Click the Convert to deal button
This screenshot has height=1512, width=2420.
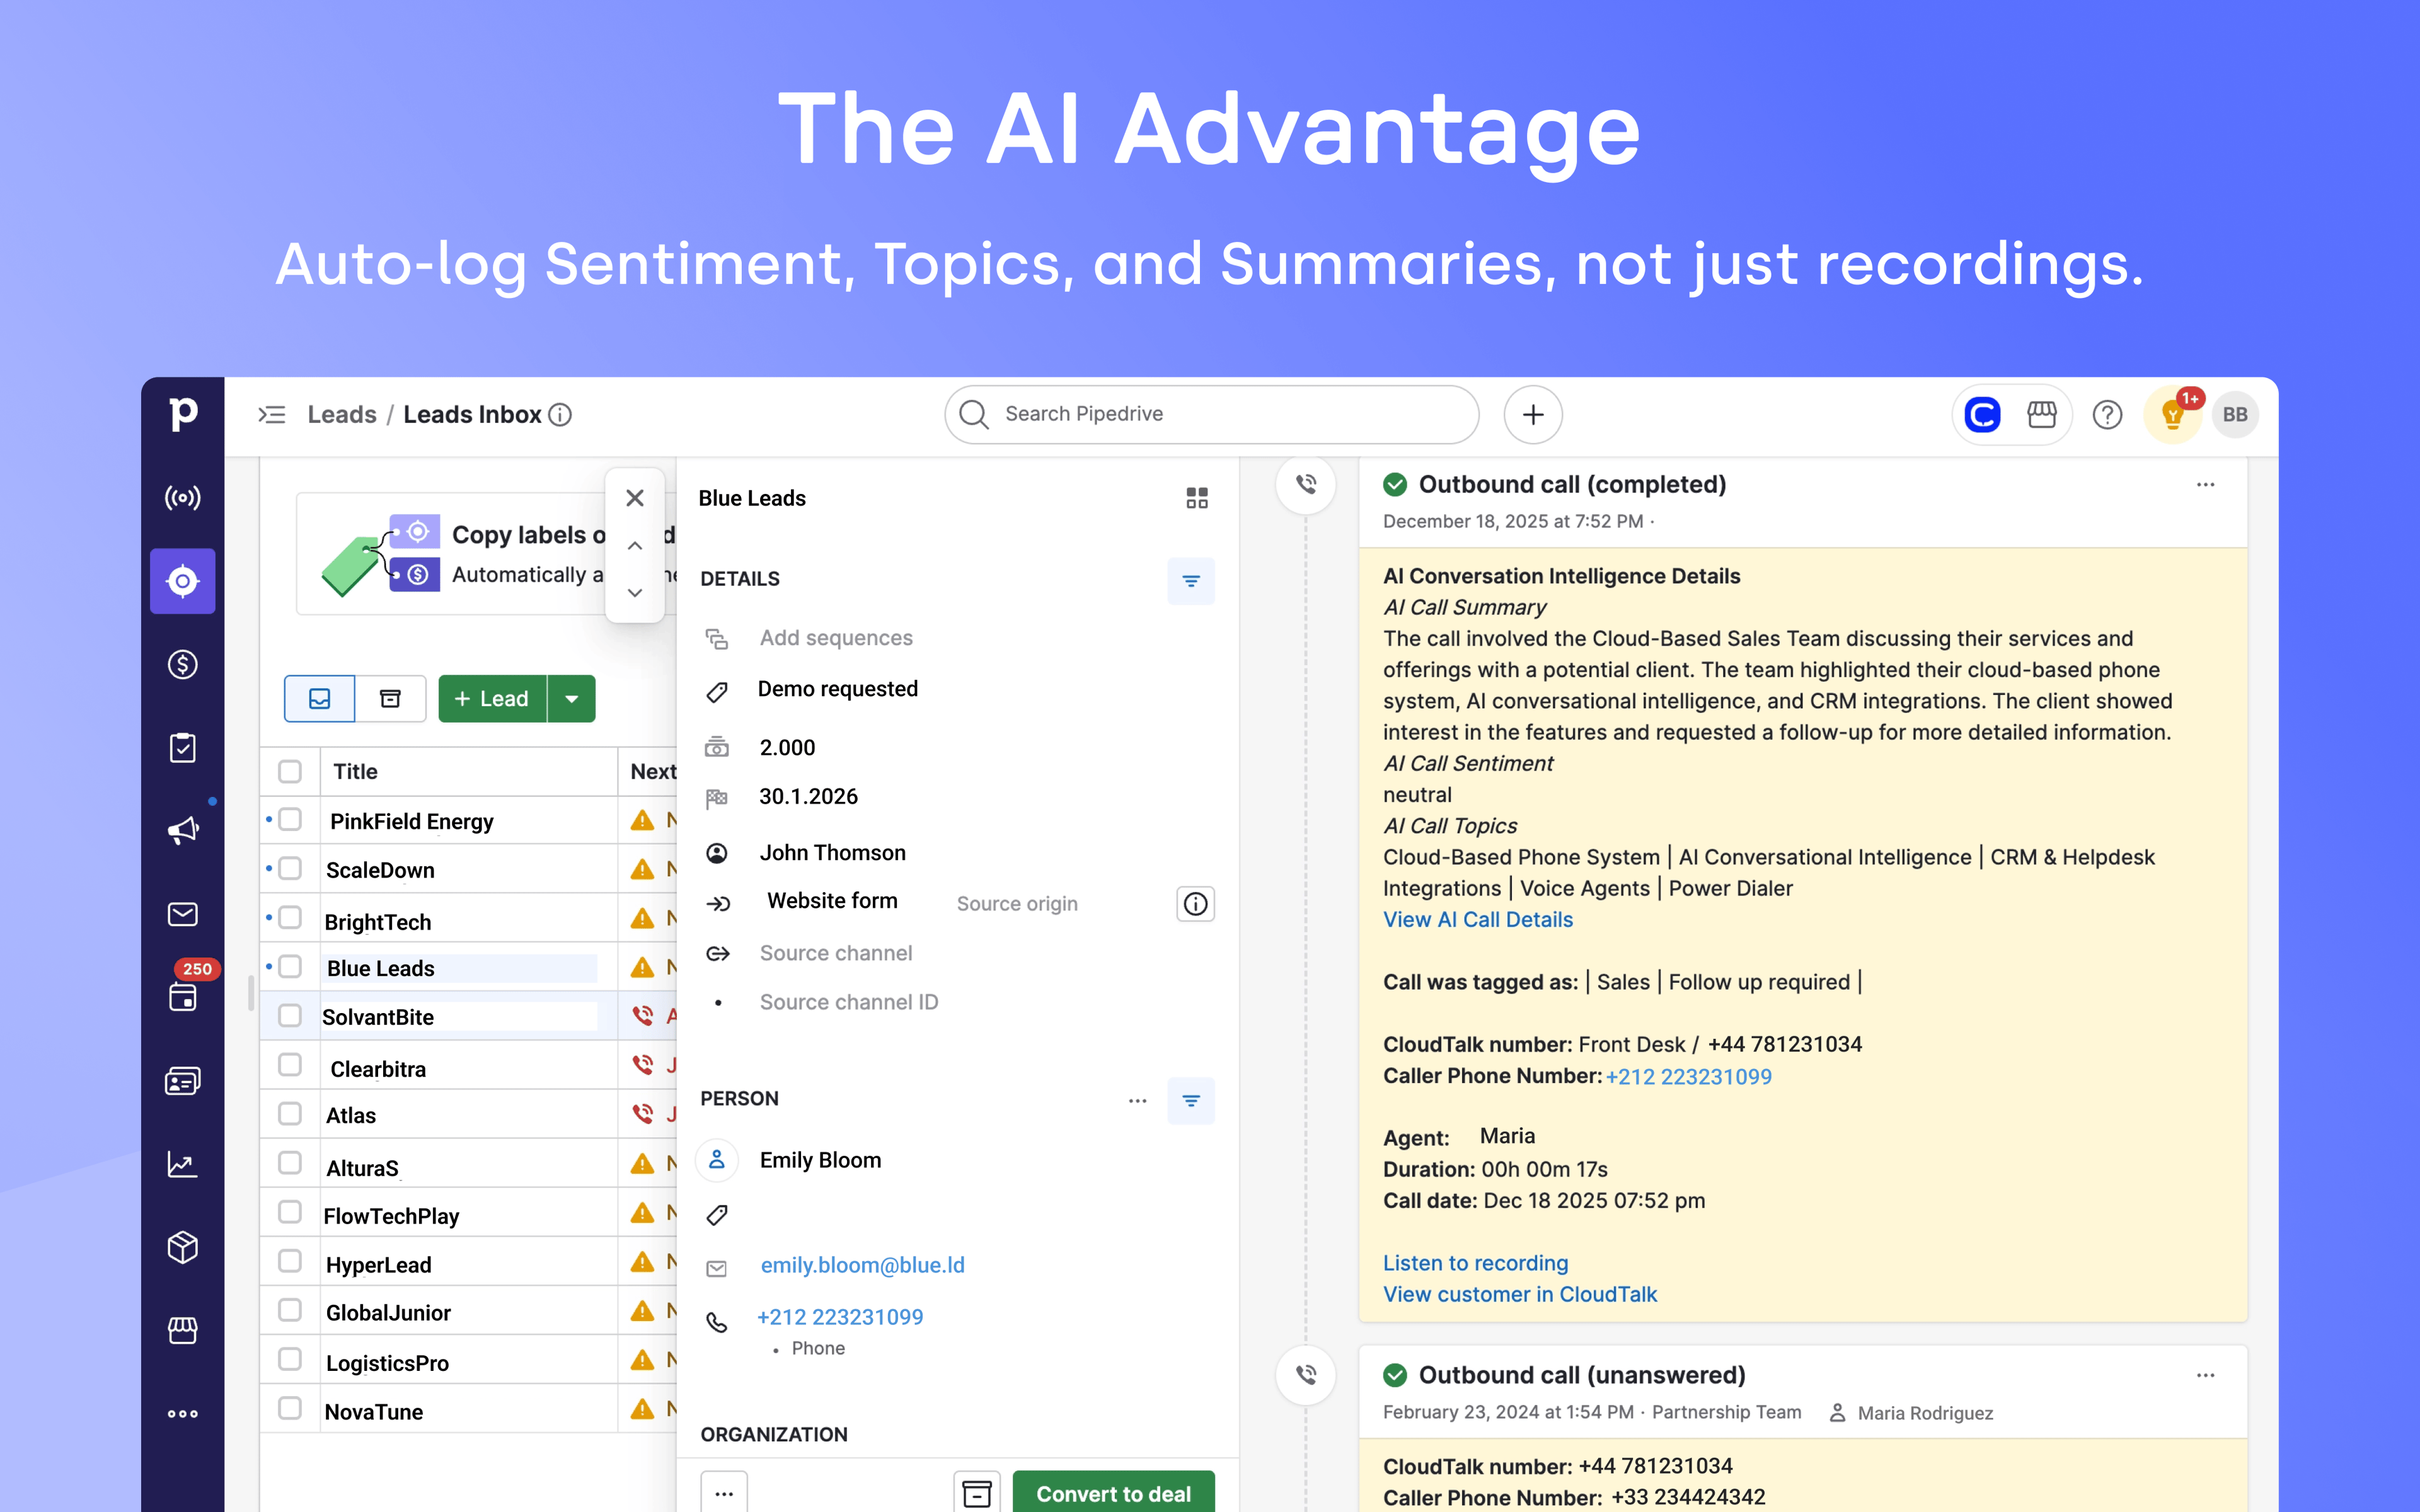click(x=1114, y=1493)
